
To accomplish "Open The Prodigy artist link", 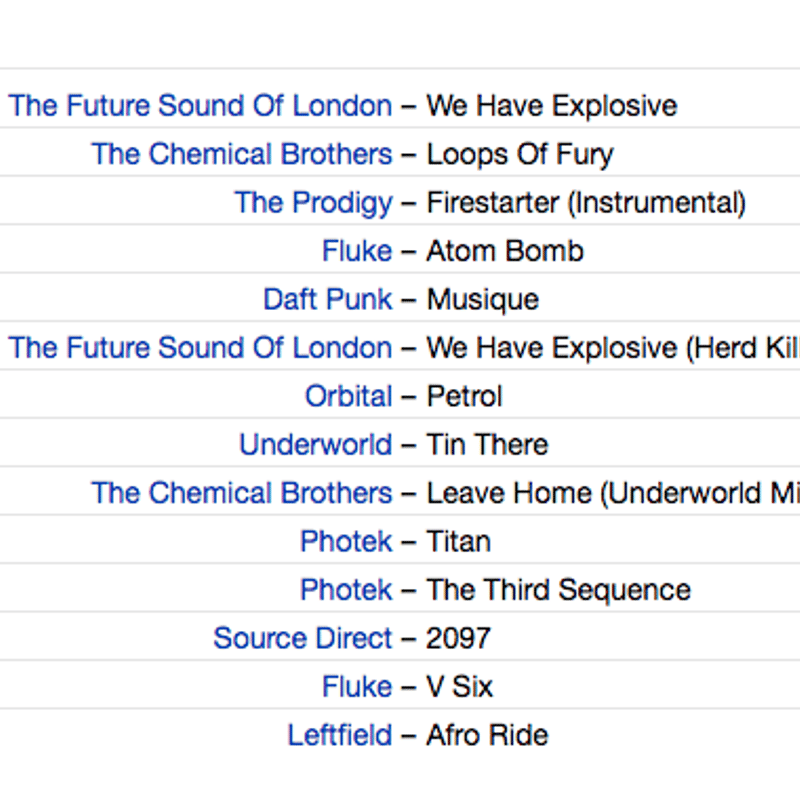I will [313, 203].
